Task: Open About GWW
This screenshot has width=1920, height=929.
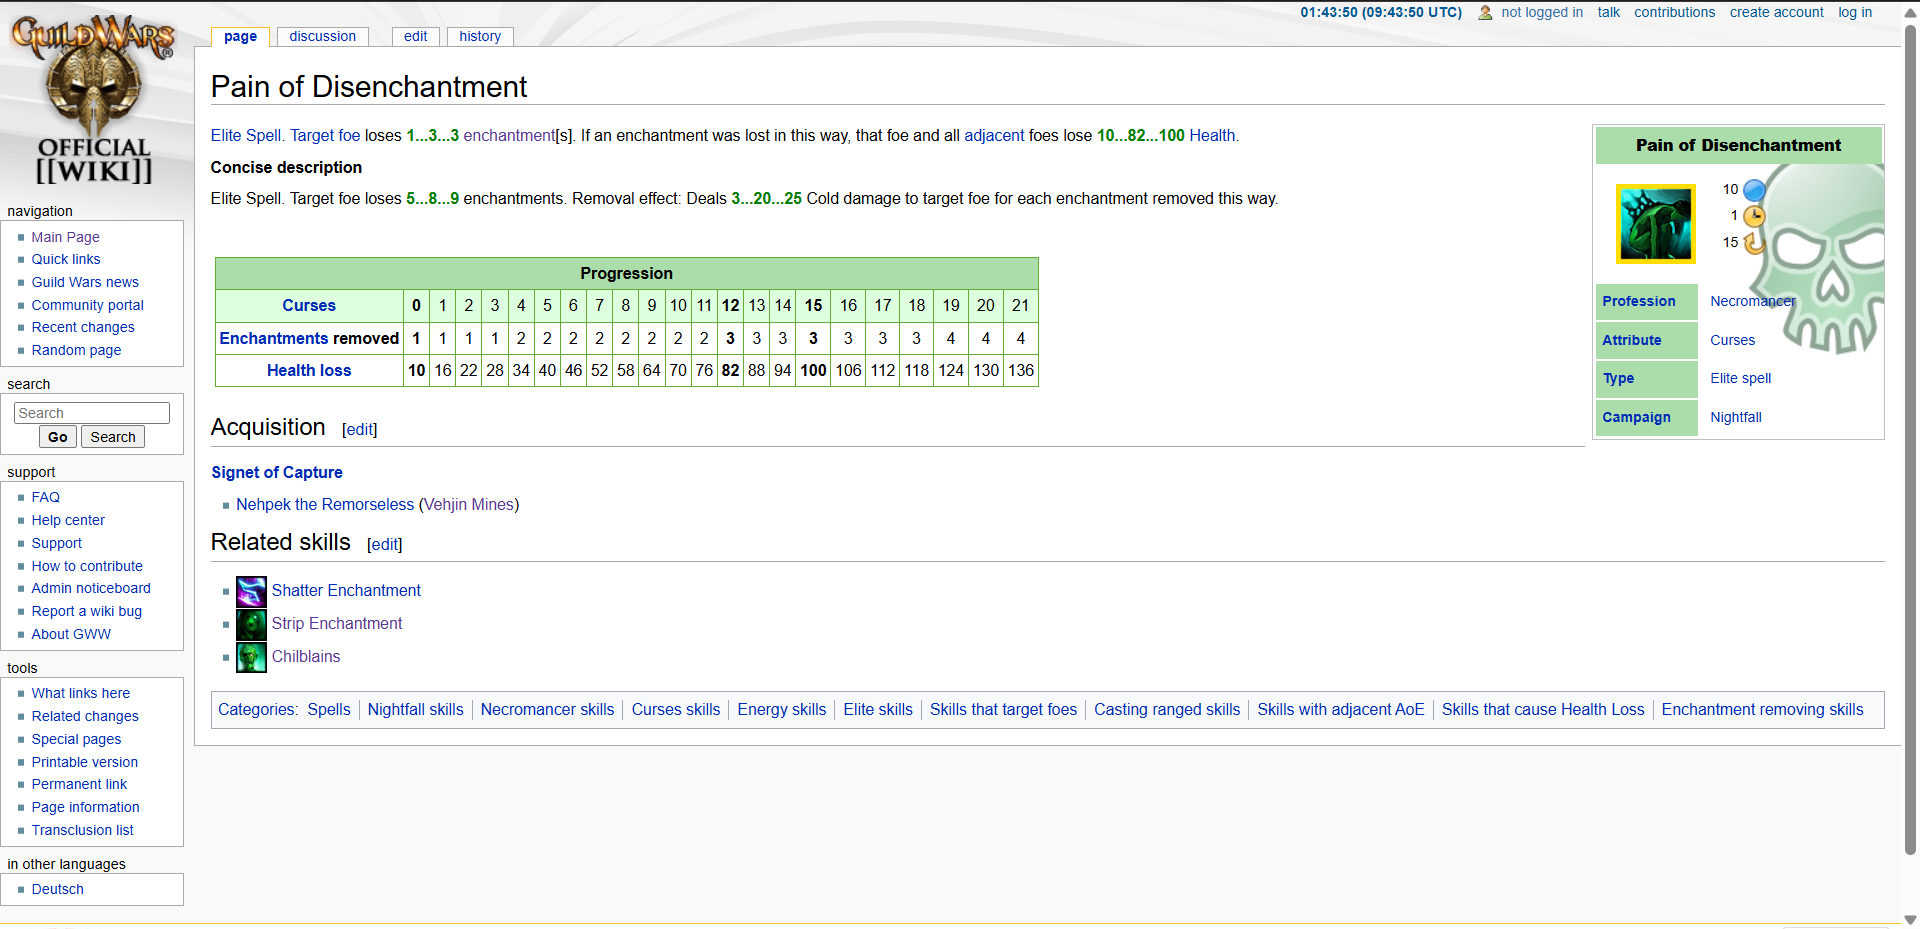Action: (71, 634)
